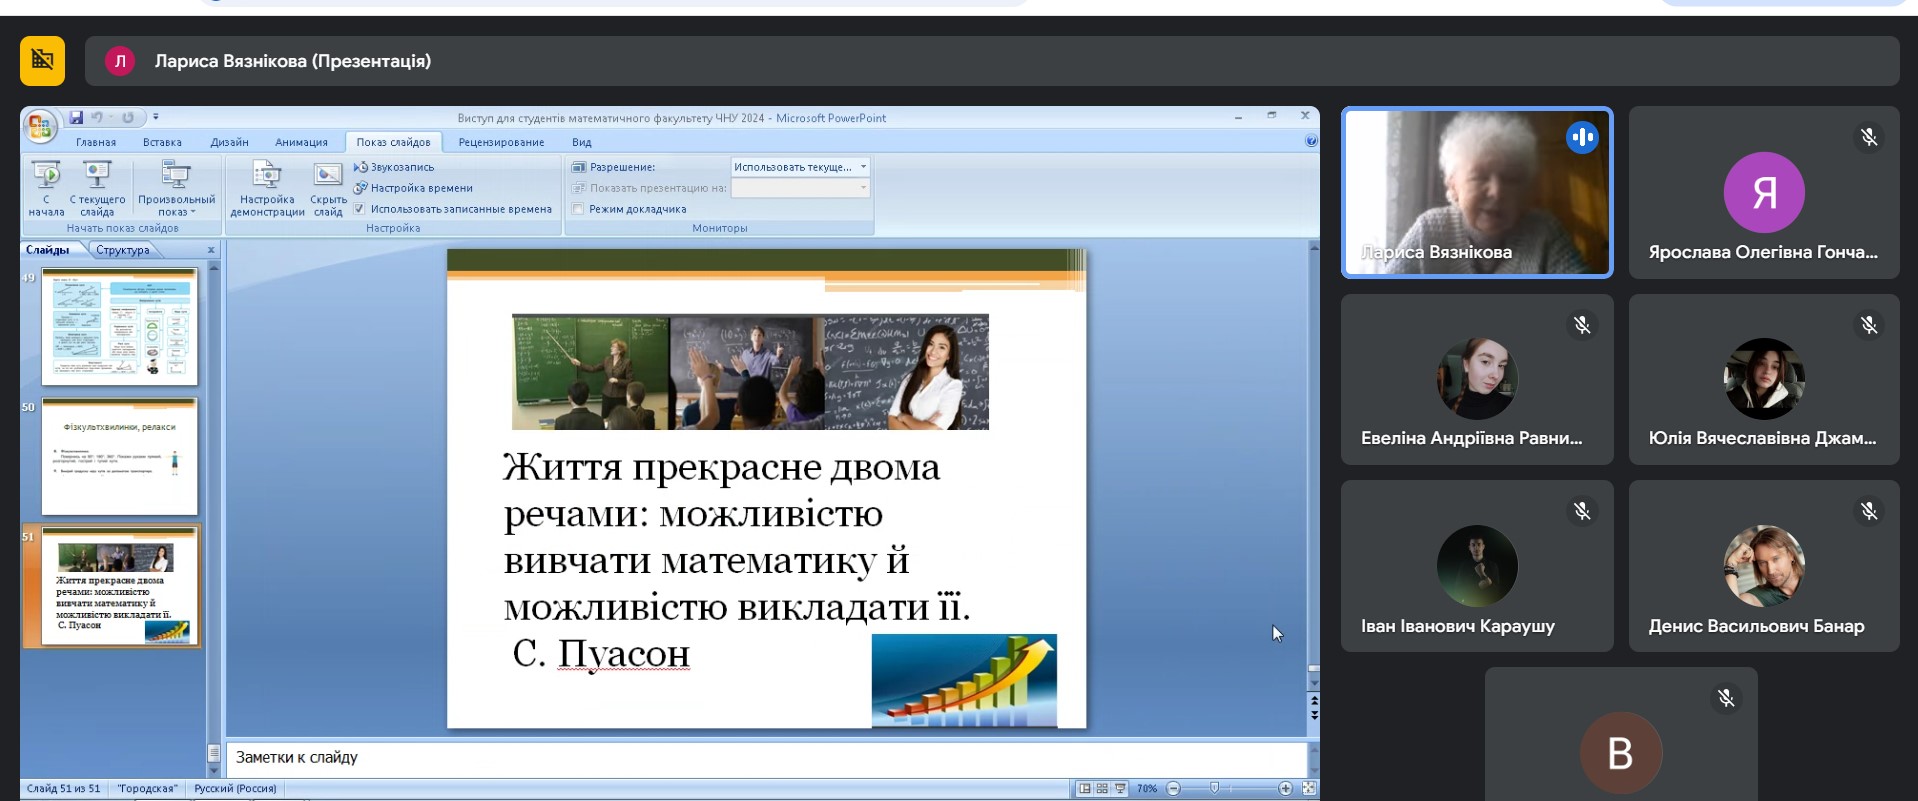Screen dimensions: 1918x801
Task: Fit slide to current window icon
Action: tap(1308, 789)
